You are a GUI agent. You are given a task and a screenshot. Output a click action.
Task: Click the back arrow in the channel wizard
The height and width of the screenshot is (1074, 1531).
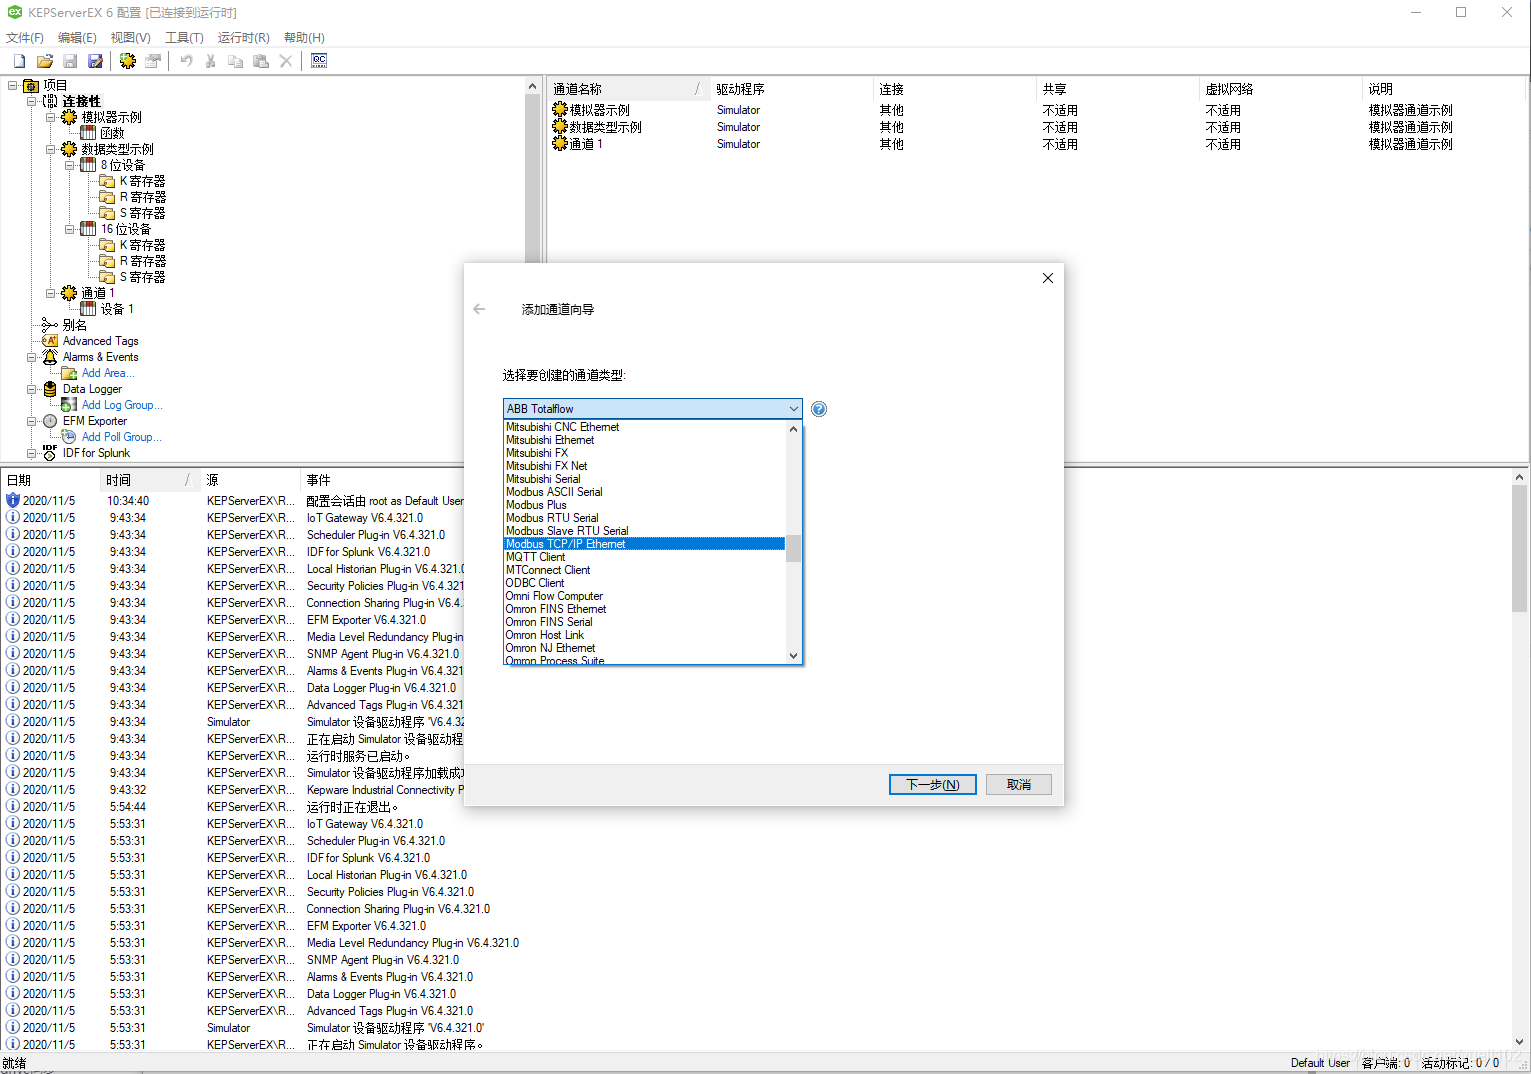pos(479,309)
